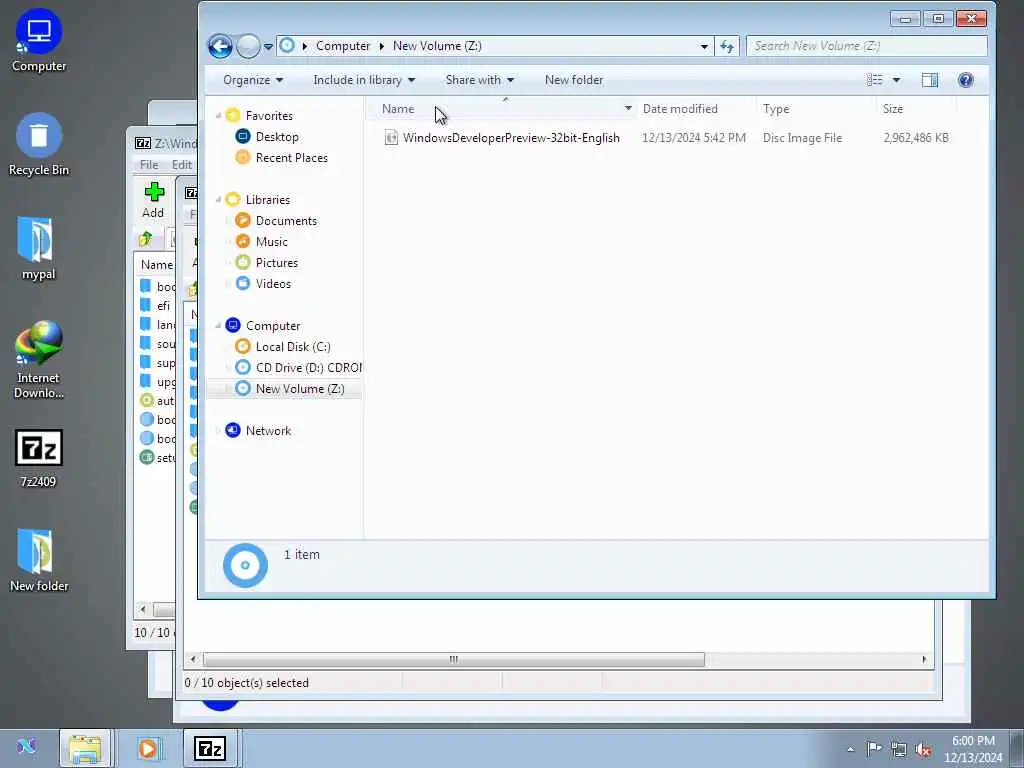Open the address bar history dropdown
Screen dimensions: 1024x768
[x=704, y=46]
